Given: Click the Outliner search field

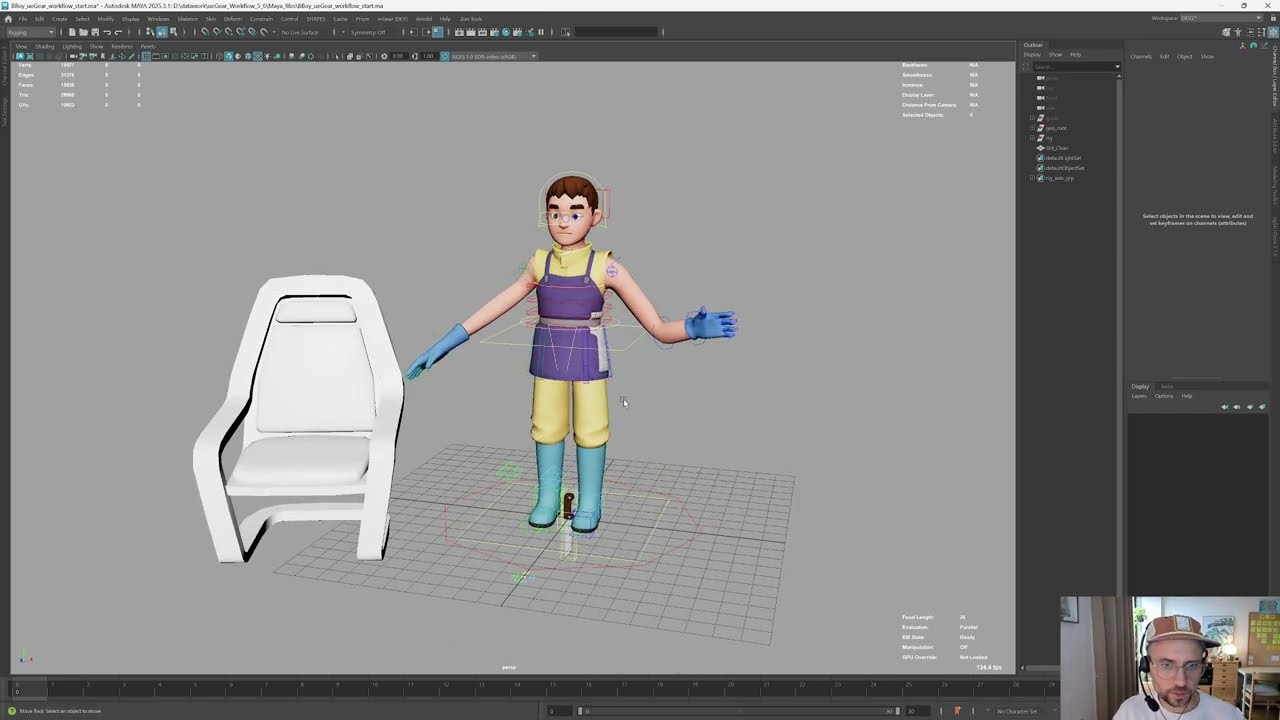Looking at the screenshot, I should point(1075,67).
